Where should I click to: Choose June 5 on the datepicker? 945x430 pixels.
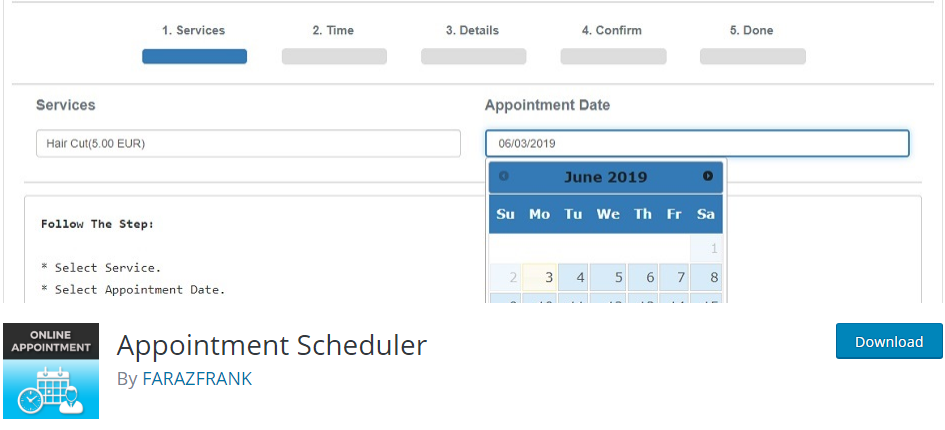607,277
